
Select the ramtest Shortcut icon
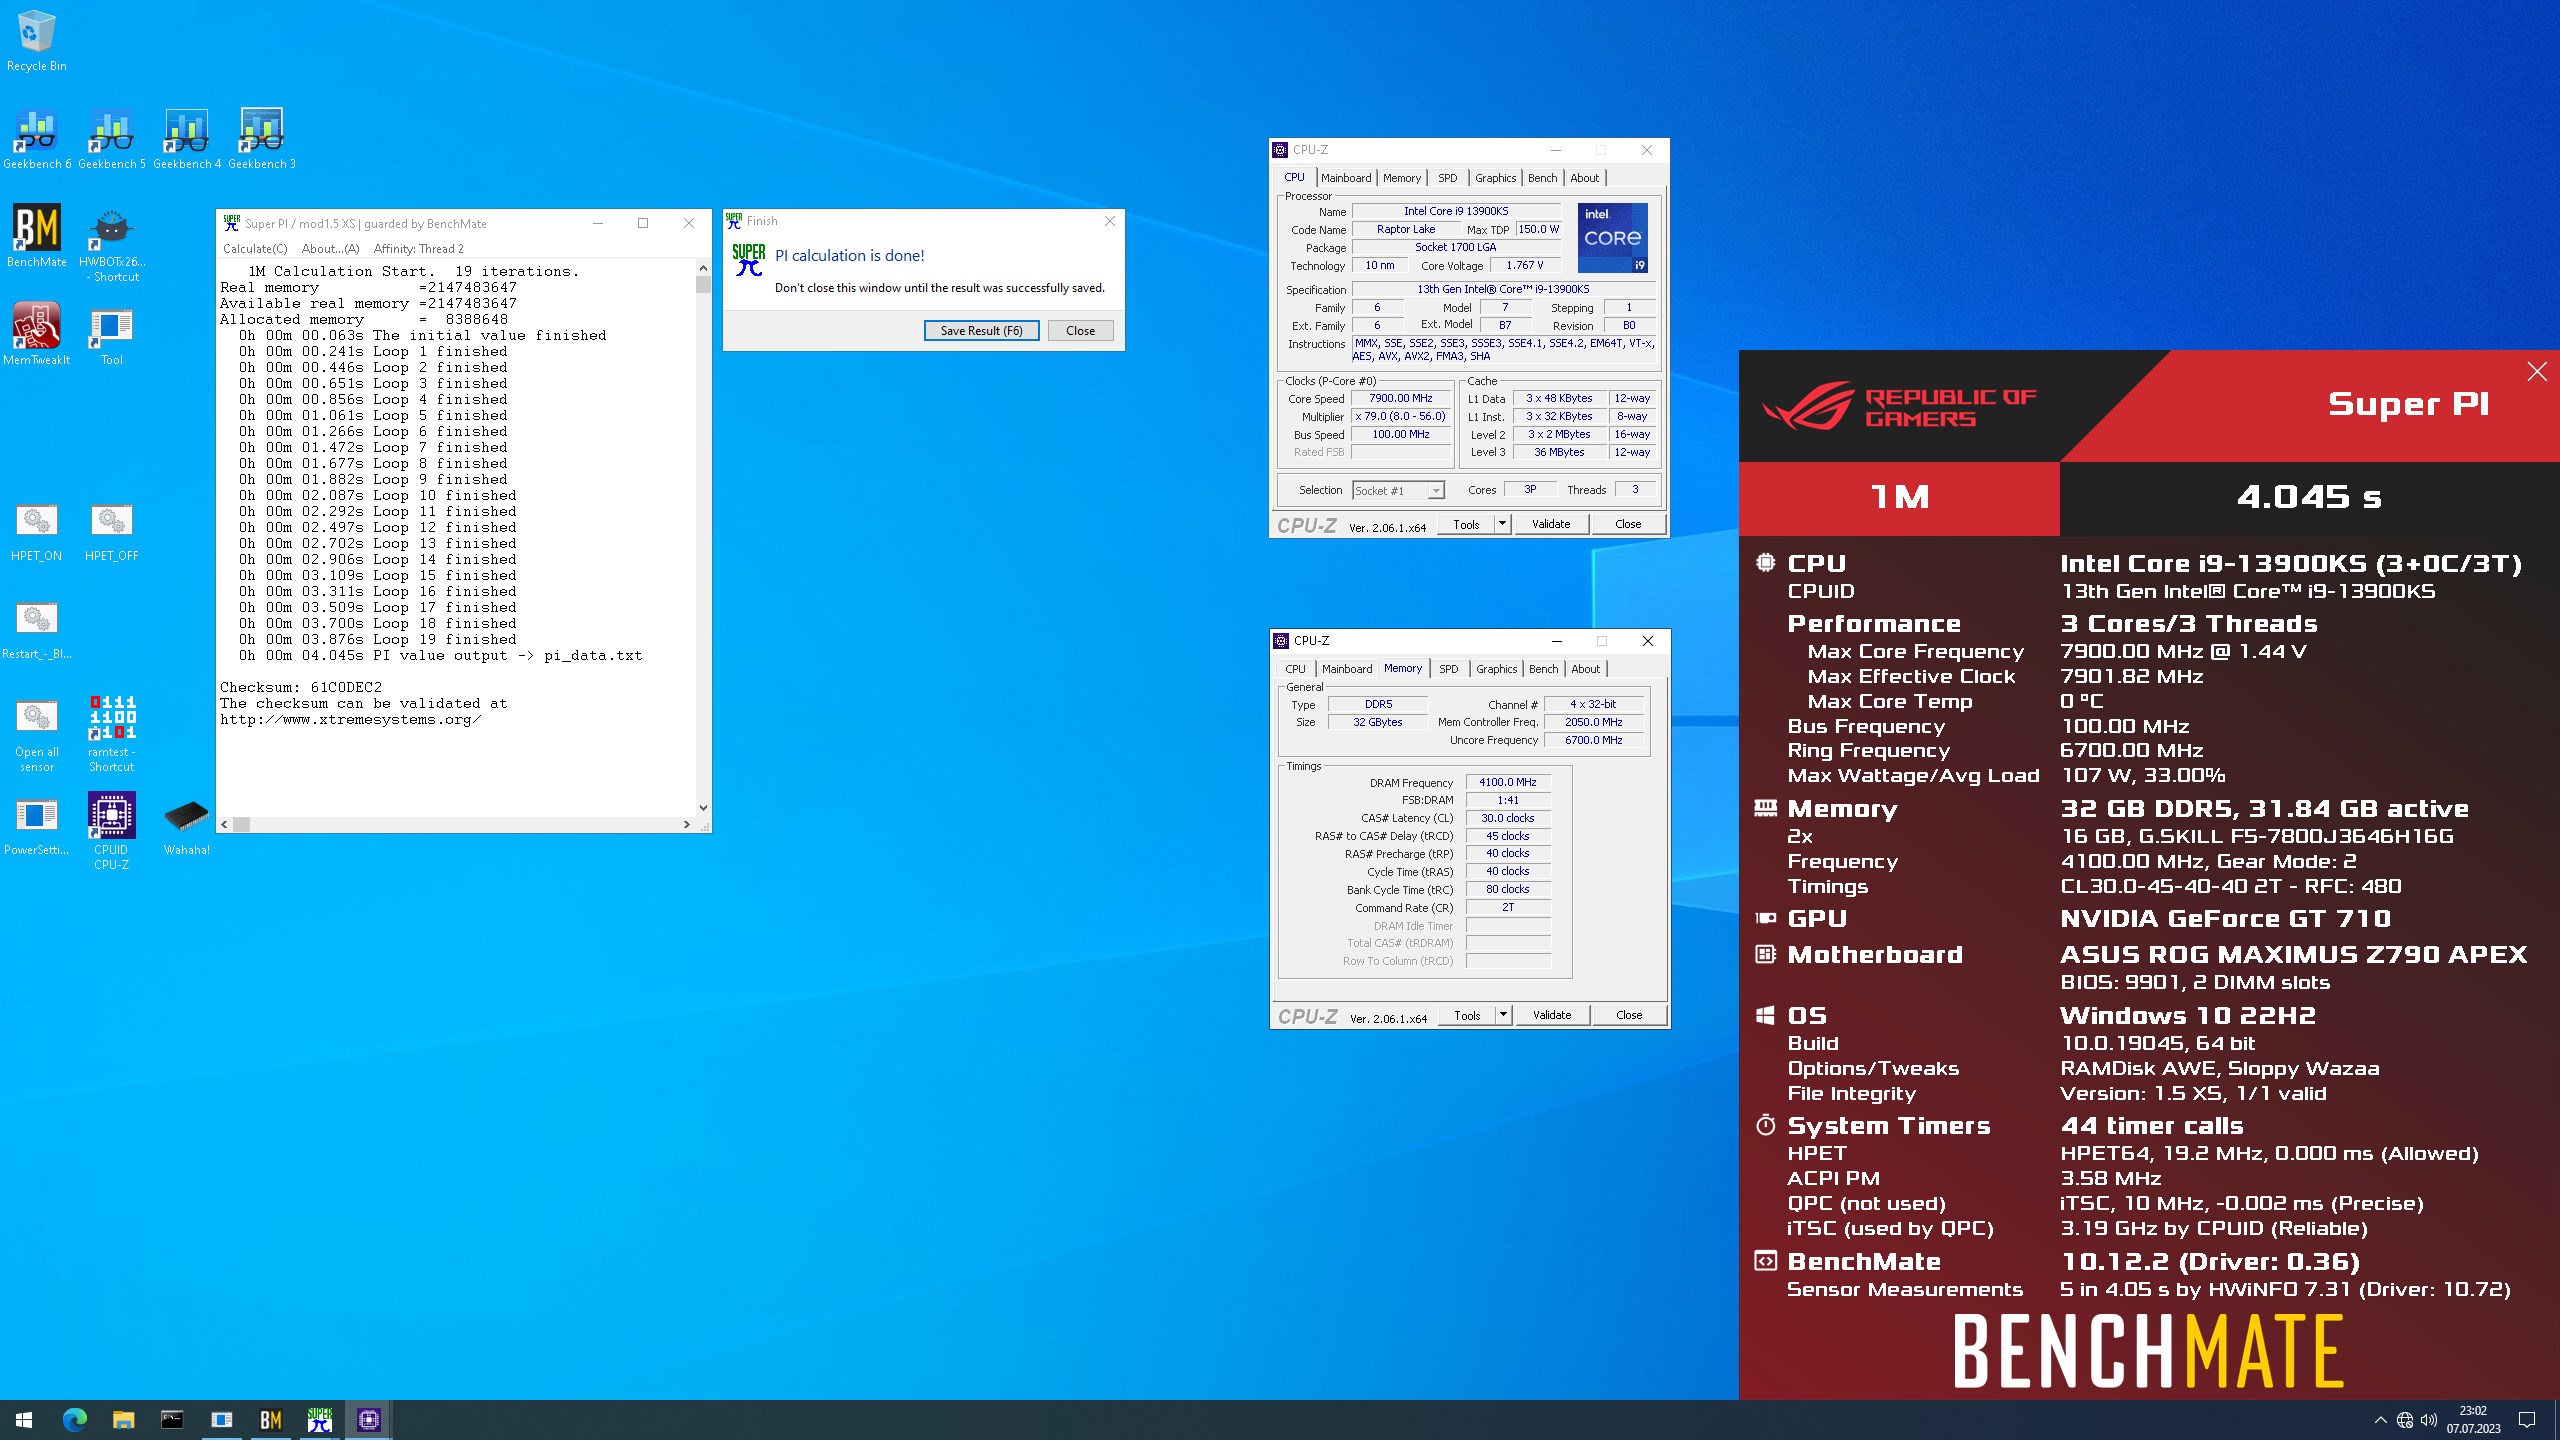click(112, 734)
